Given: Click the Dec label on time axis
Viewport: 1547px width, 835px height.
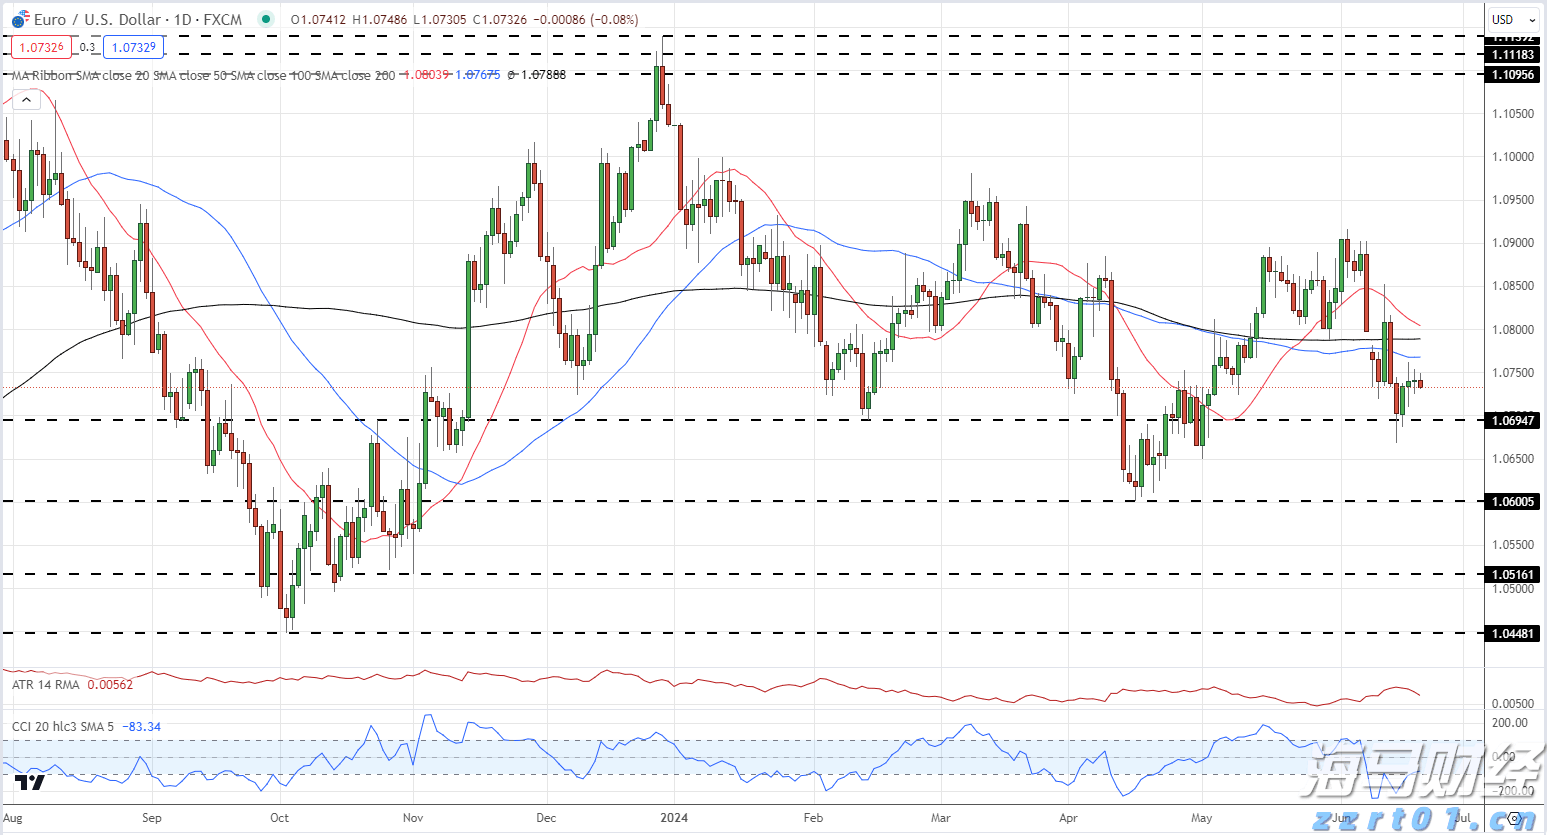Looking at the screenshot, I should tap(546, 817).
